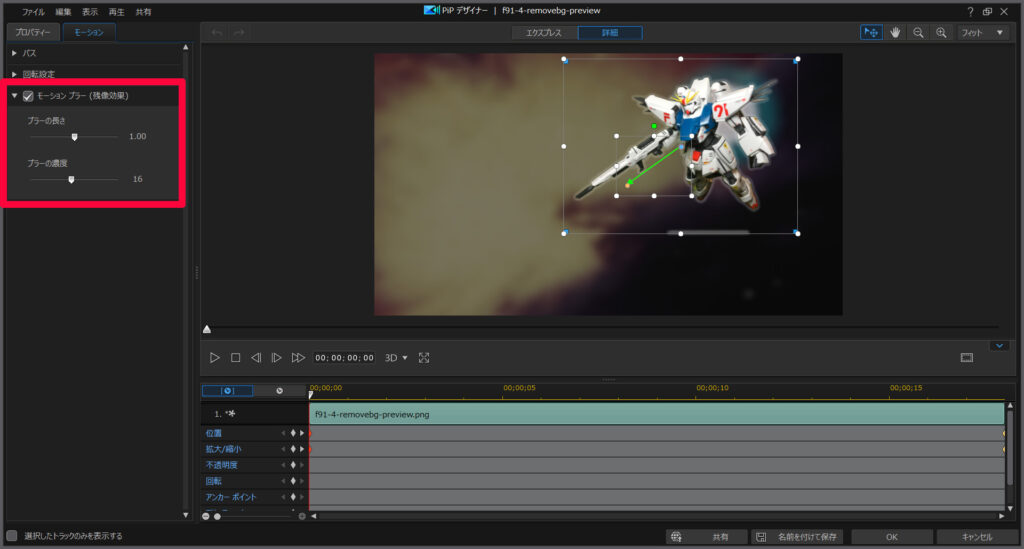Go to next keyframe on 拡大/縮小 row
This screenshot has height=549, width=1024.
click(302, 449)
